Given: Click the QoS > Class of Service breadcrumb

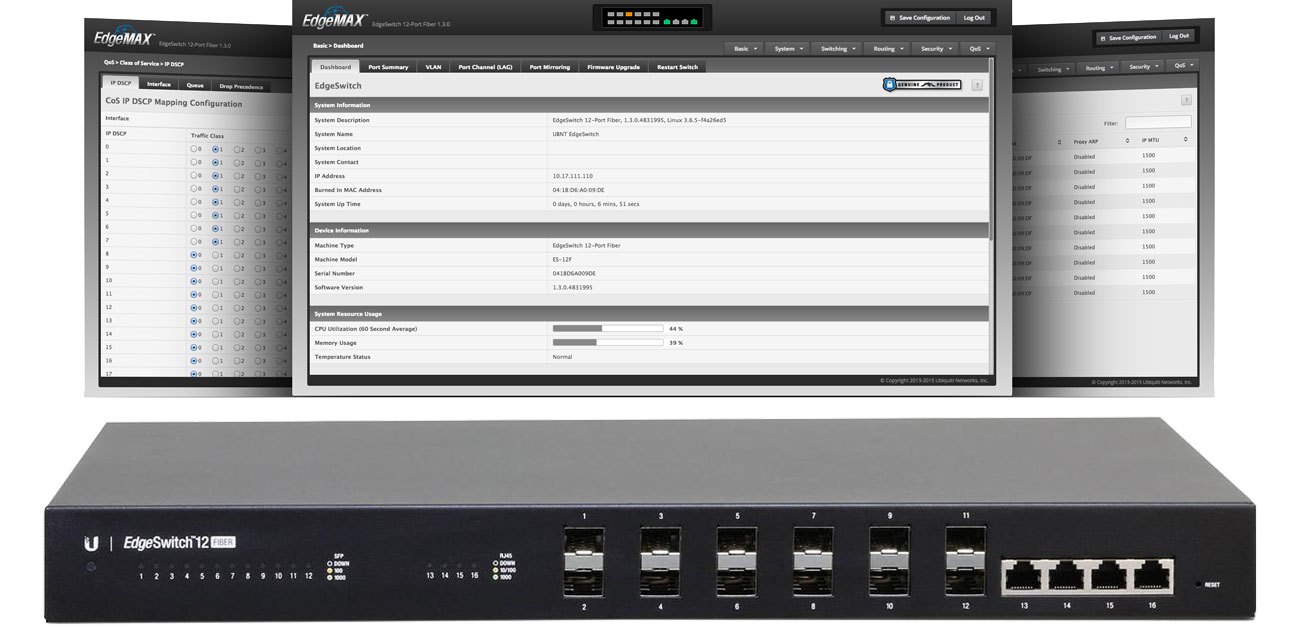Looking at the screenshot, I should point(144,64).
